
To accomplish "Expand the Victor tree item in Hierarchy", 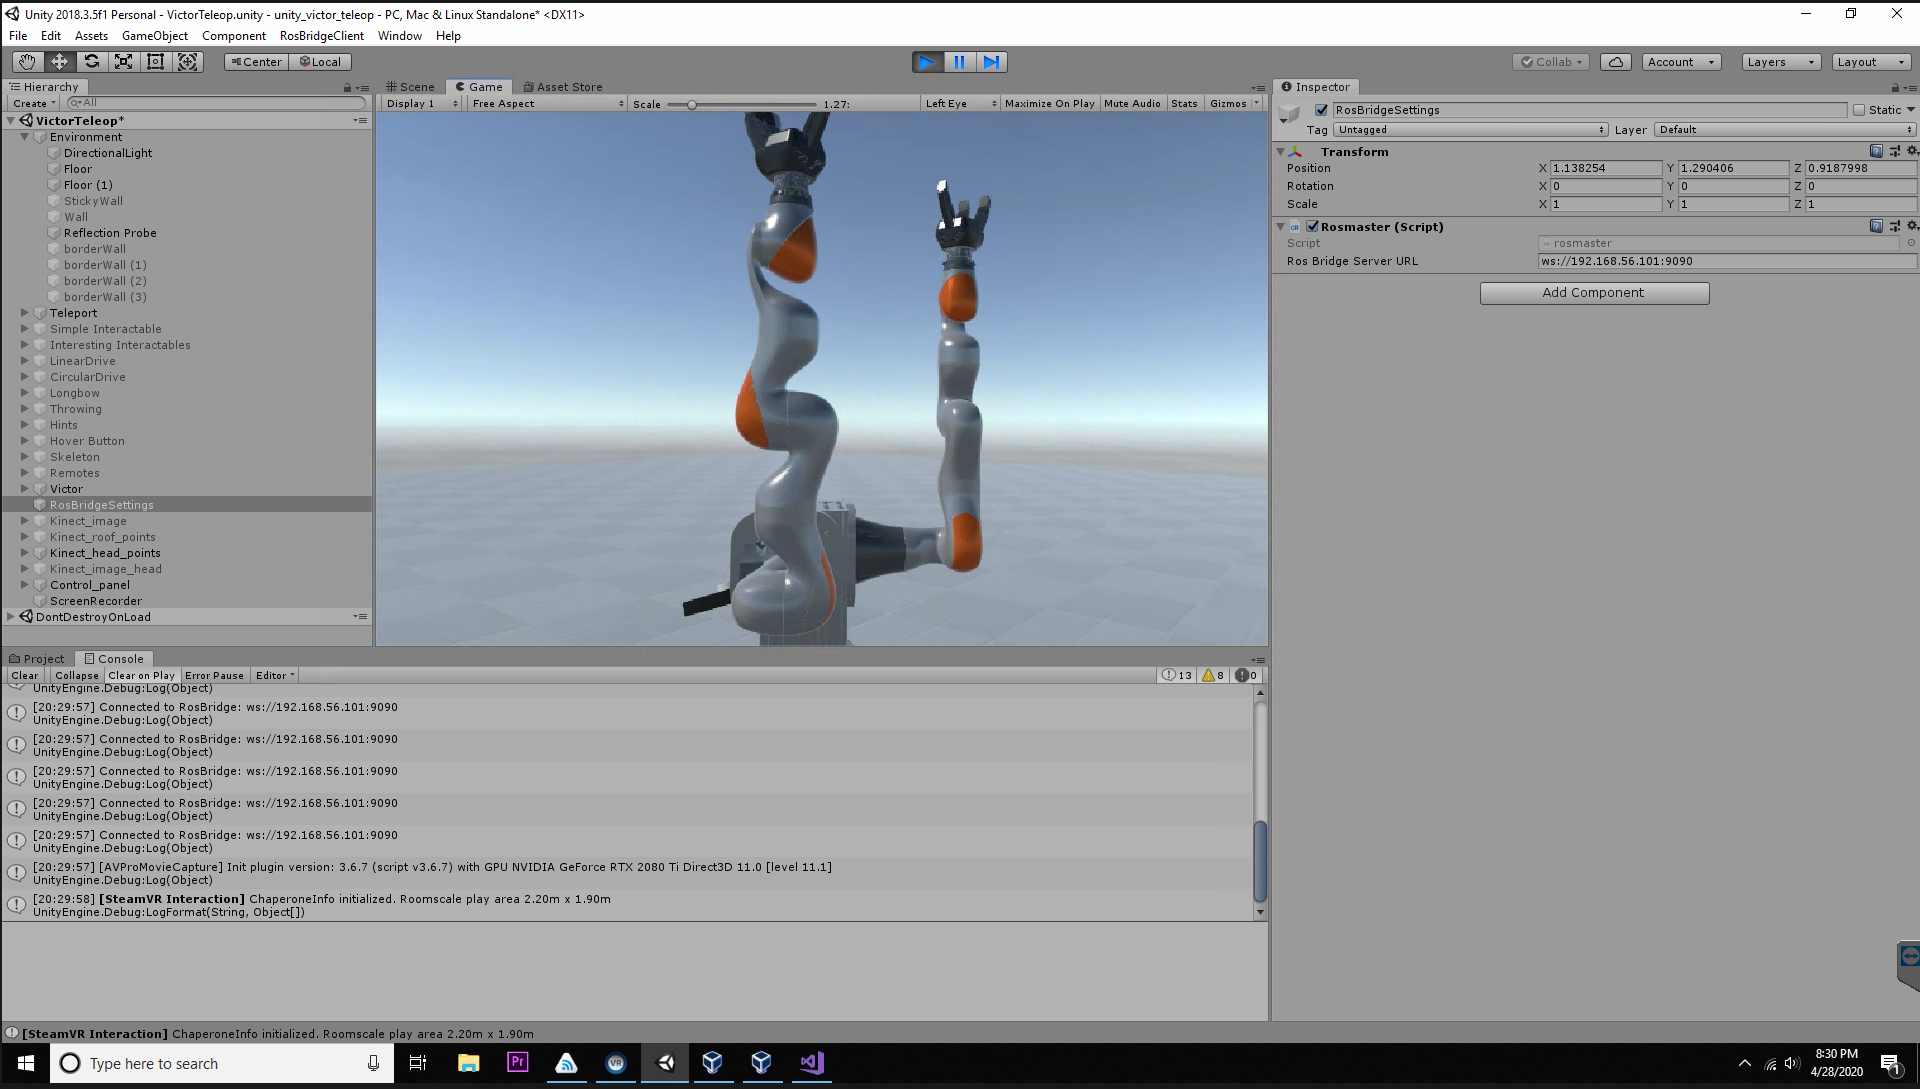I will coord(24,488).
